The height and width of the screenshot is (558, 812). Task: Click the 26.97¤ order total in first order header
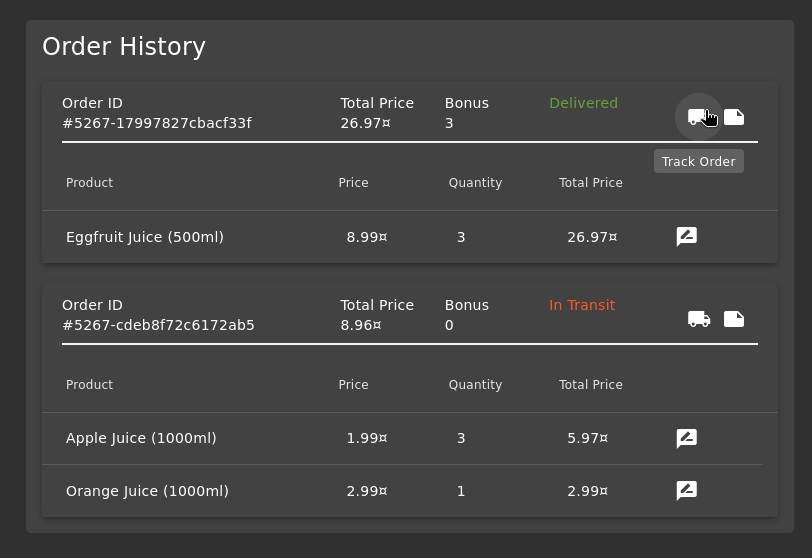coord(366,123)
